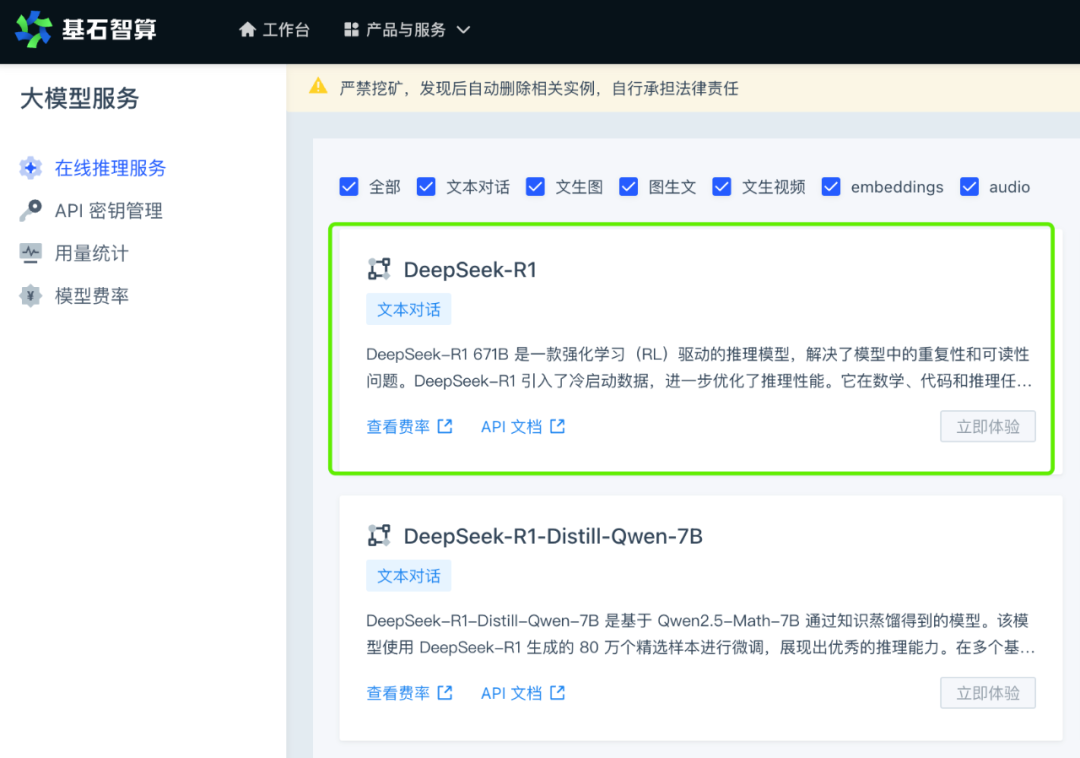The image size is (1080, 758).
Task: Click the 文本对话 tag under DeepSeek-R1-Distill-Qwen-7B
Action: pyautogui.click(x=408, y=576)
